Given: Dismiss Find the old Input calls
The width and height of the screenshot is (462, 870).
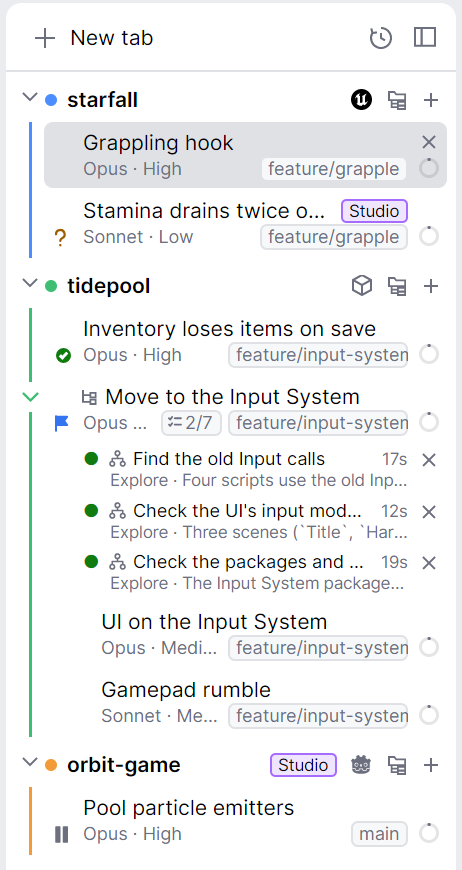Looking at the screenshot, I should click(x=429, y=459).
